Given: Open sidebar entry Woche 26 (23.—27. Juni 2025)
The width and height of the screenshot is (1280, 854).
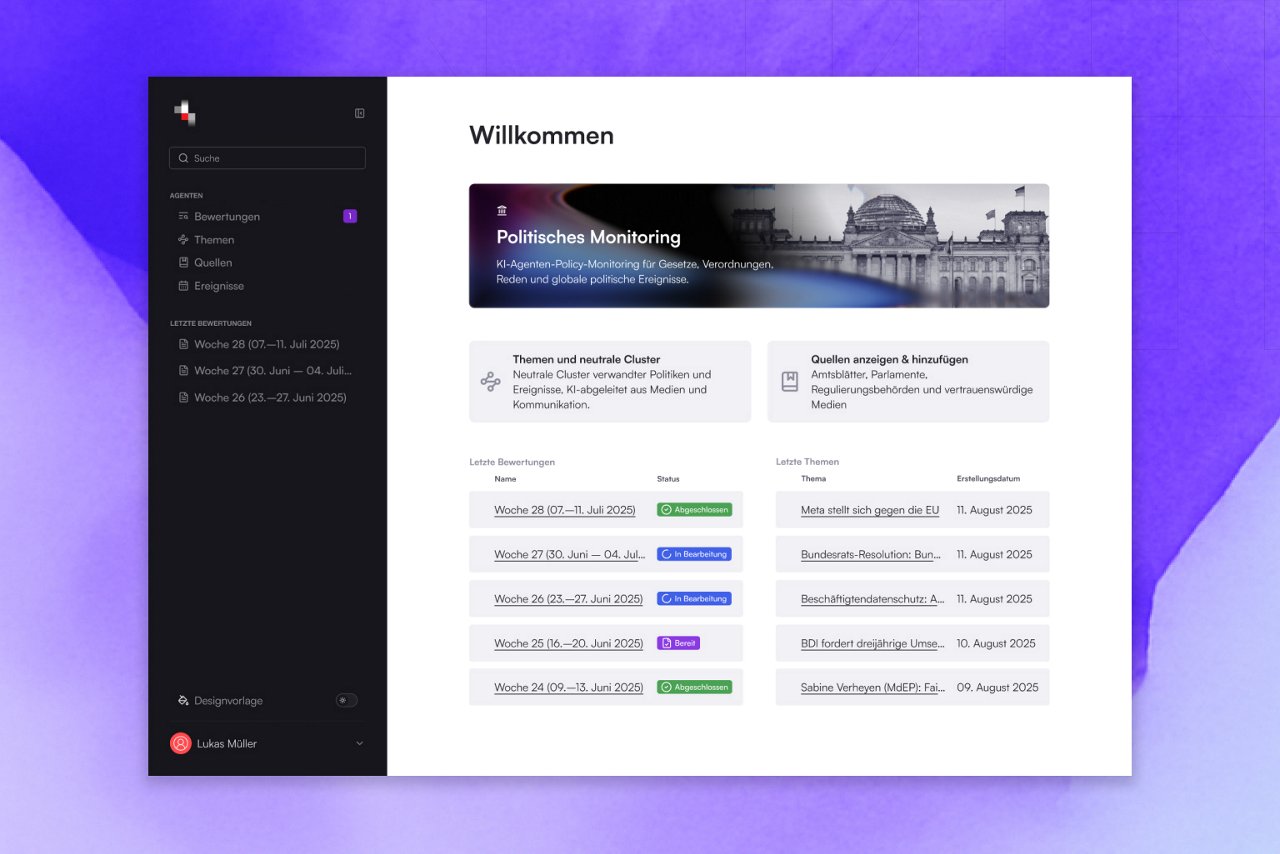Looking at the screenshot, I should click(270, 397).
